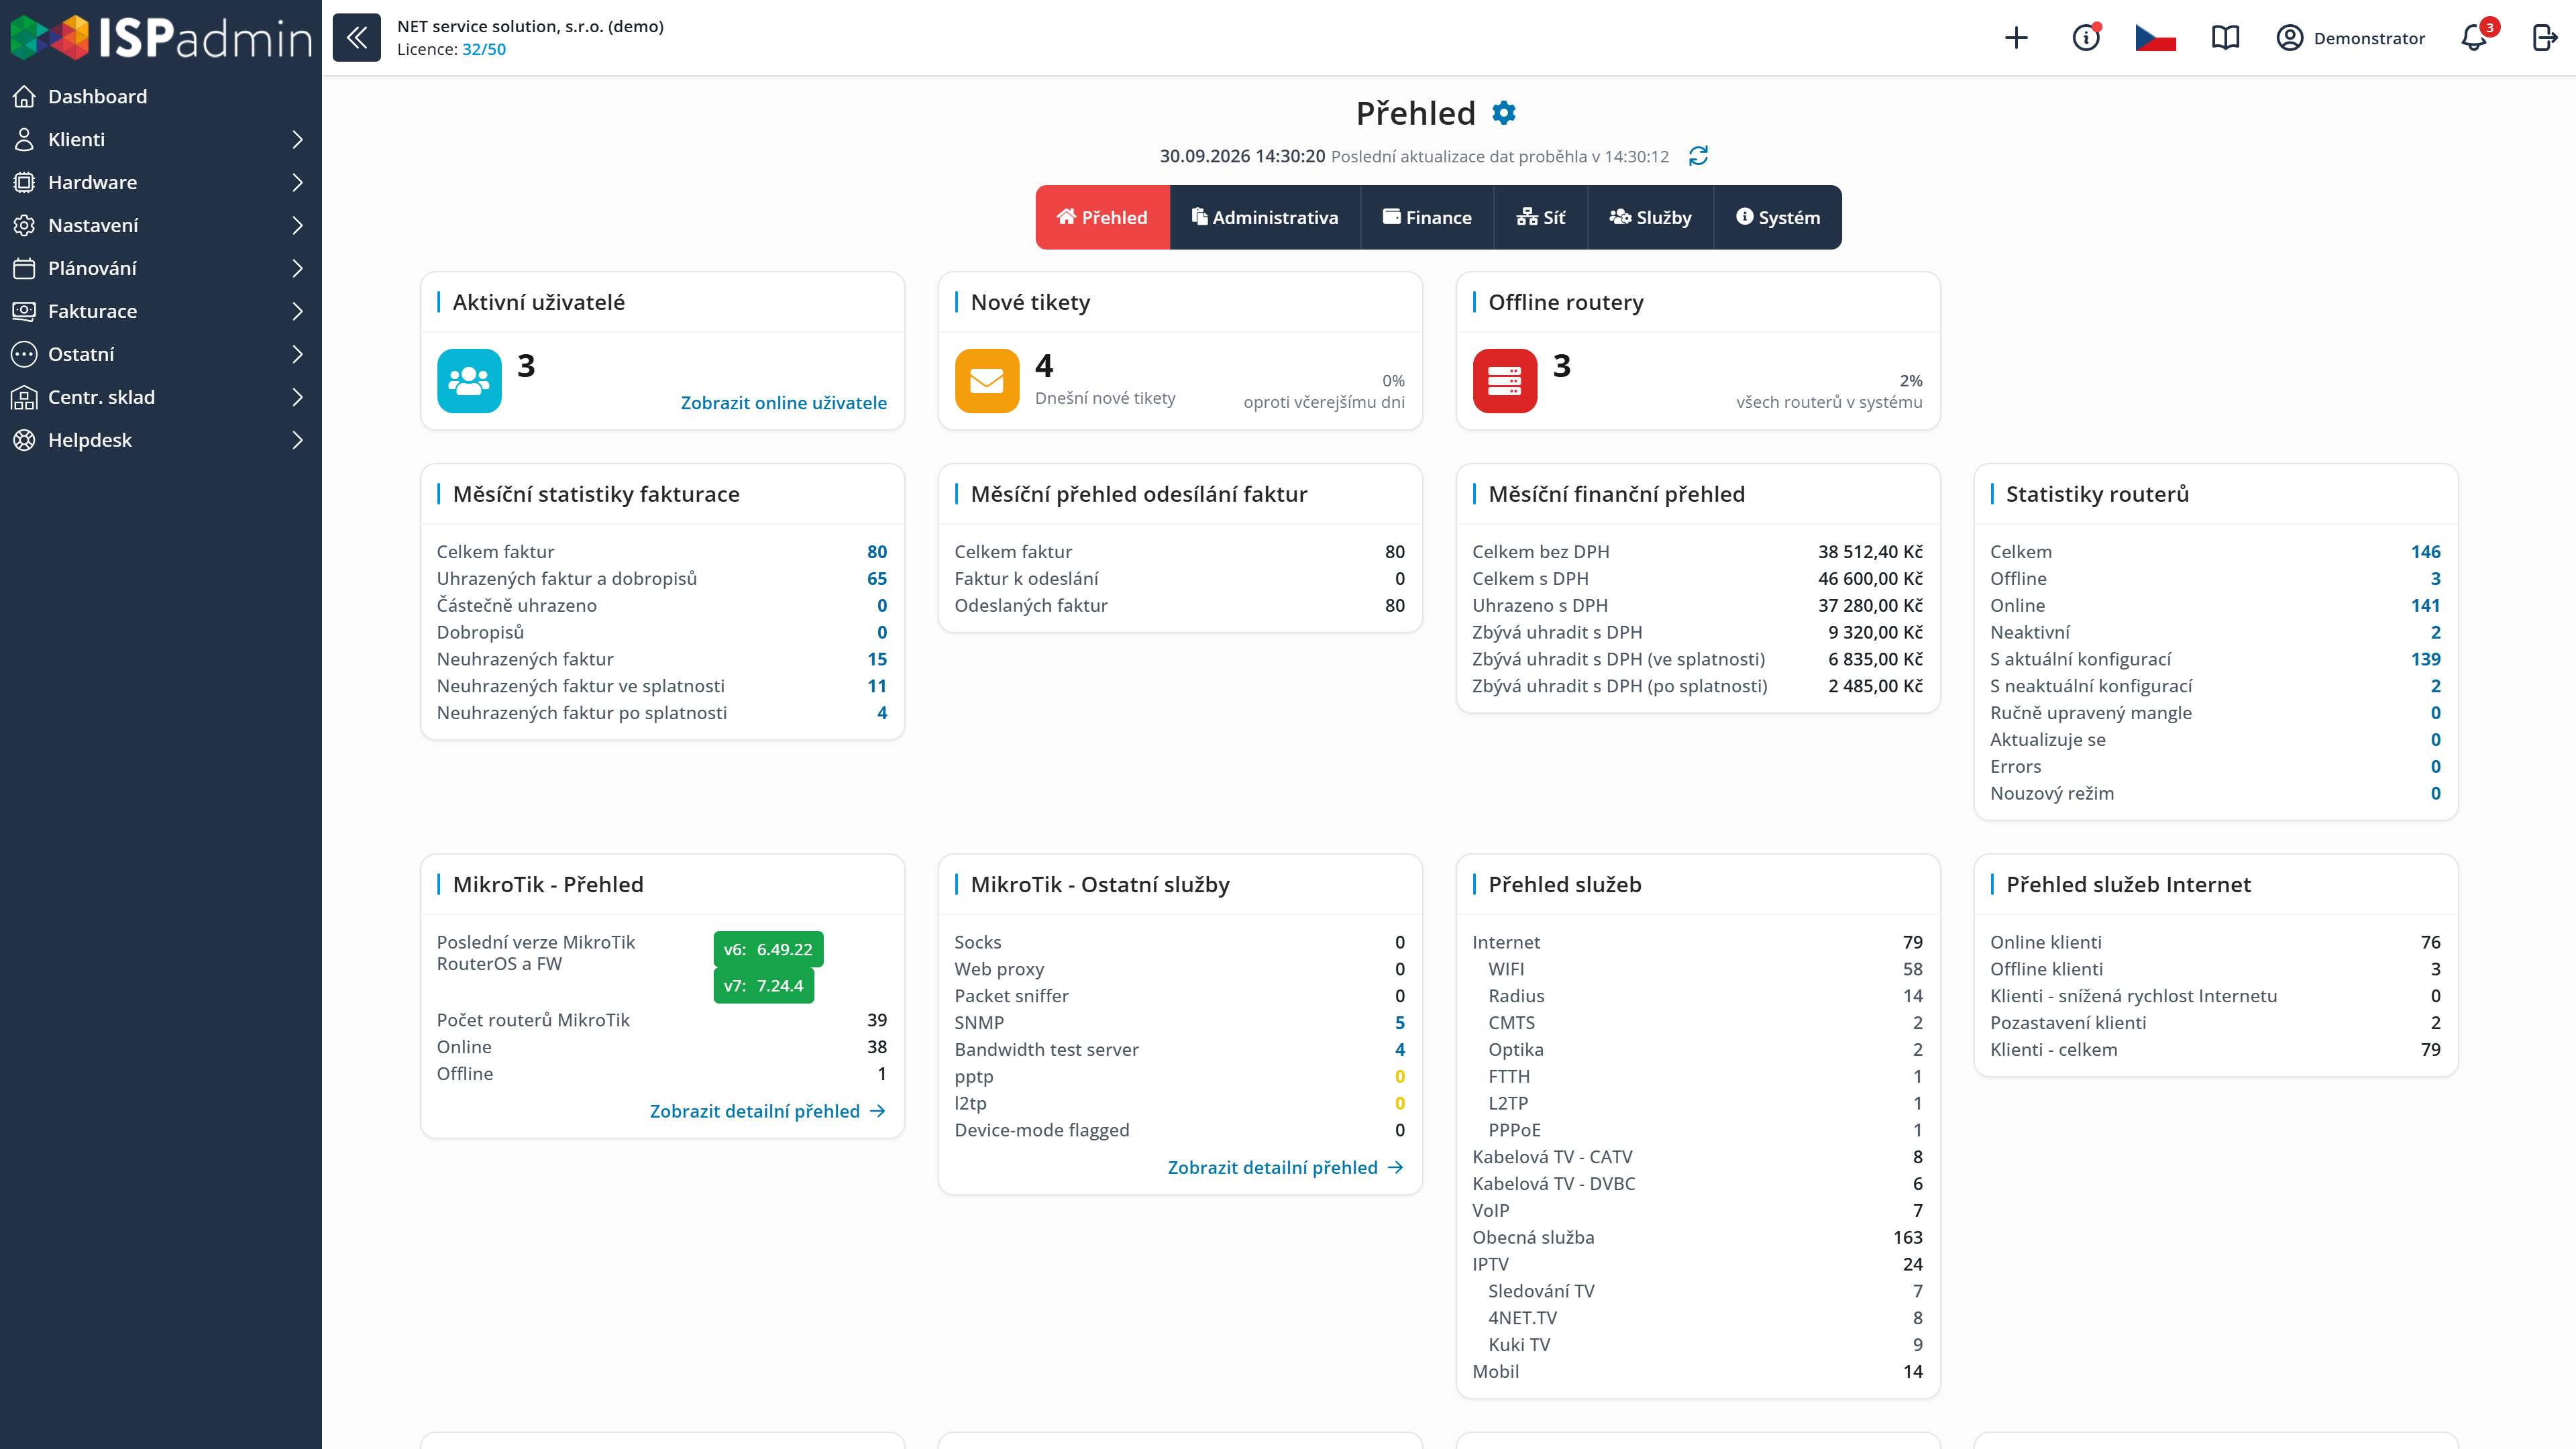This screenshot has height=1449, width=2576.
Task: Click the logout icon at top right
Action: pos(2544,38)
